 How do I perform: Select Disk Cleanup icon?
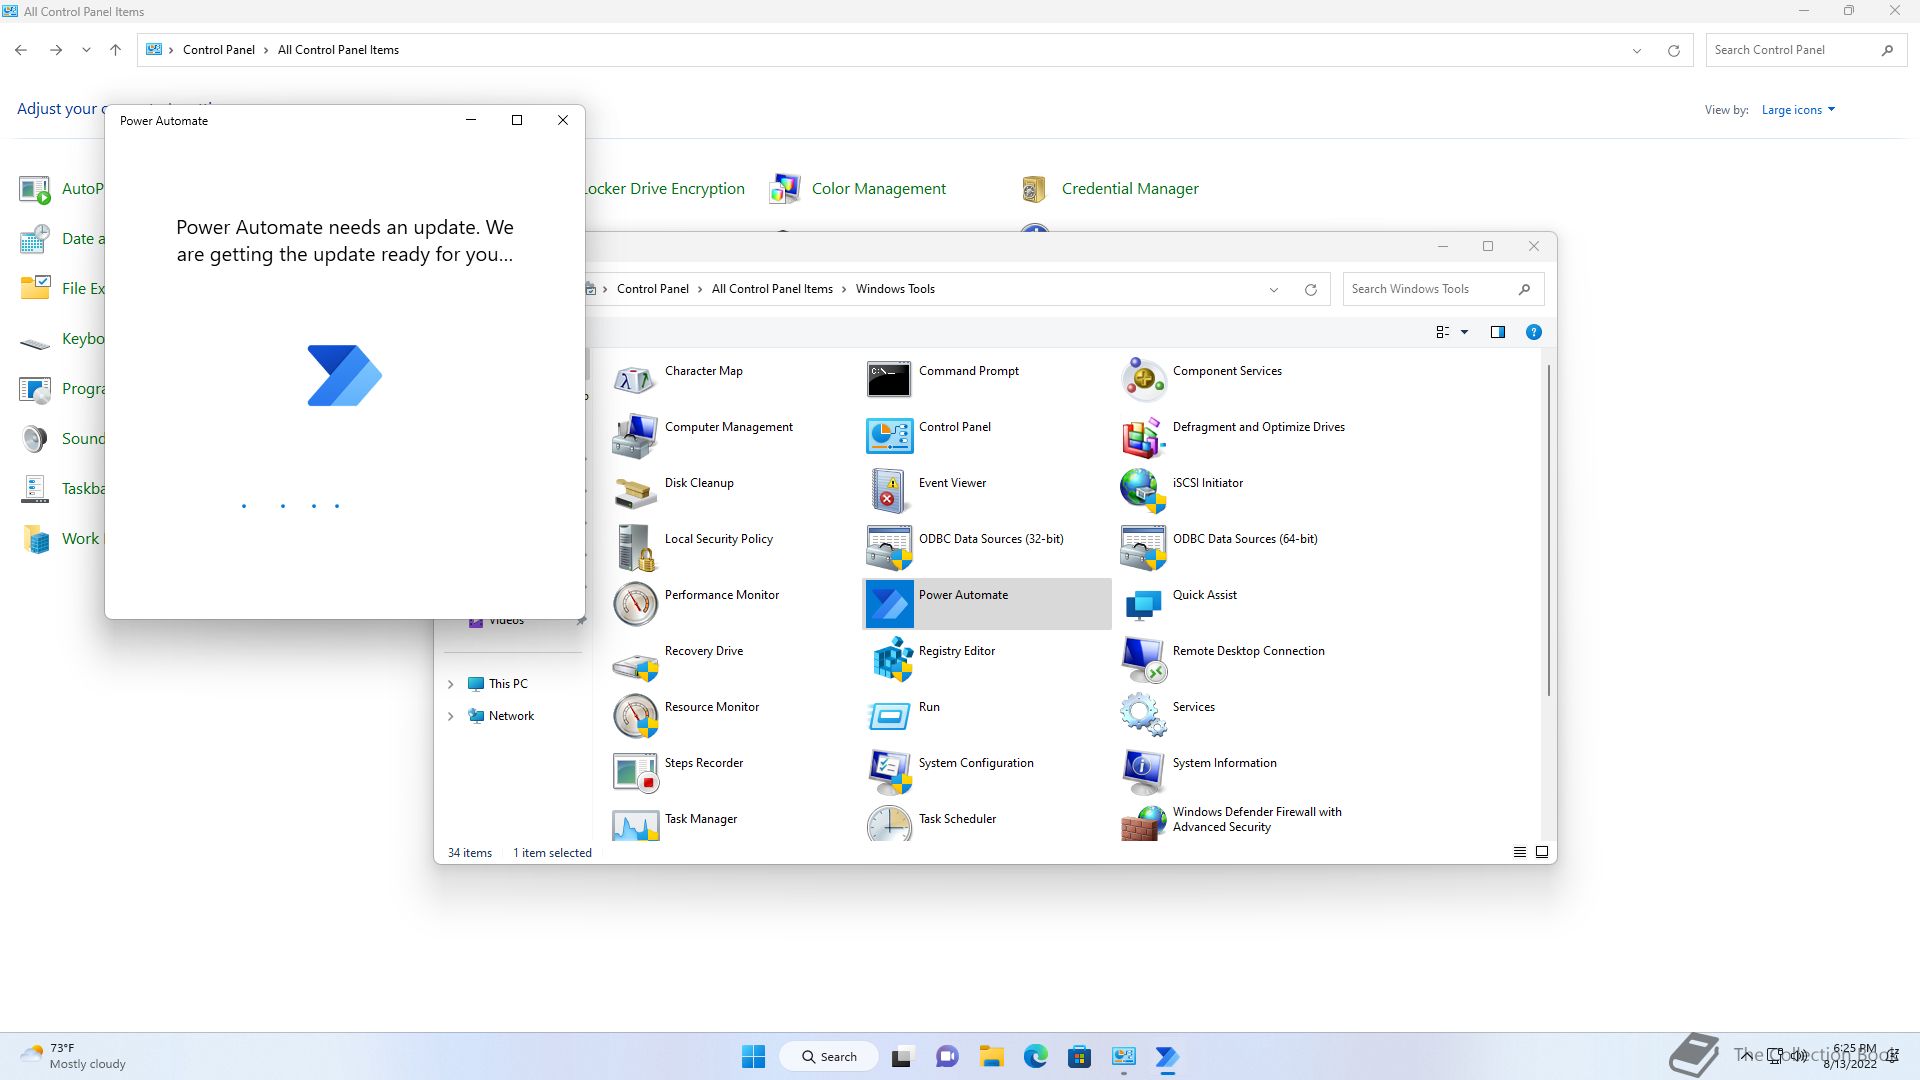tap(635, 491)
